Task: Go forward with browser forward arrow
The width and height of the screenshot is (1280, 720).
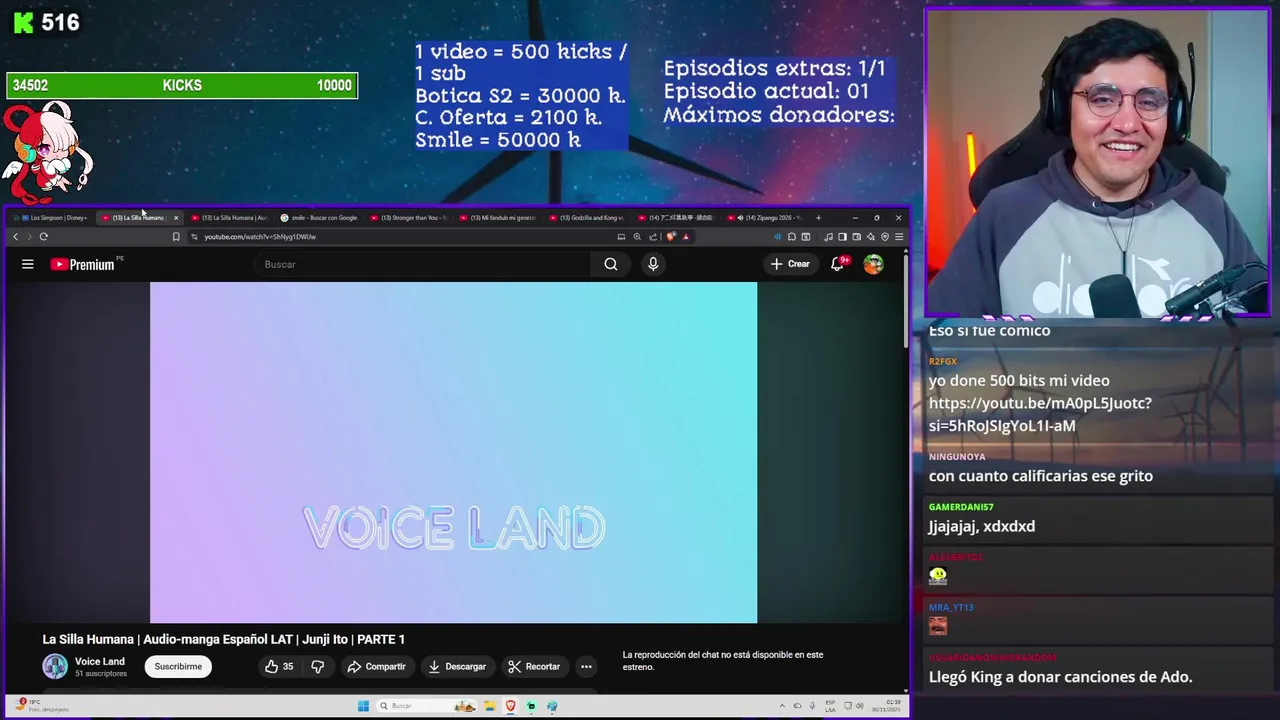Action: click(29, 237)
